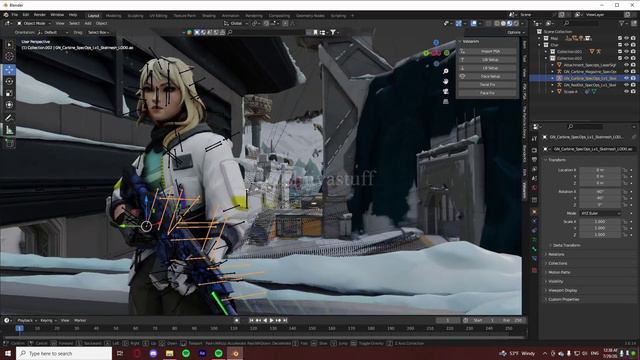Open the viewport Options dropdown
640x360 pixels.
click(516, 32)
